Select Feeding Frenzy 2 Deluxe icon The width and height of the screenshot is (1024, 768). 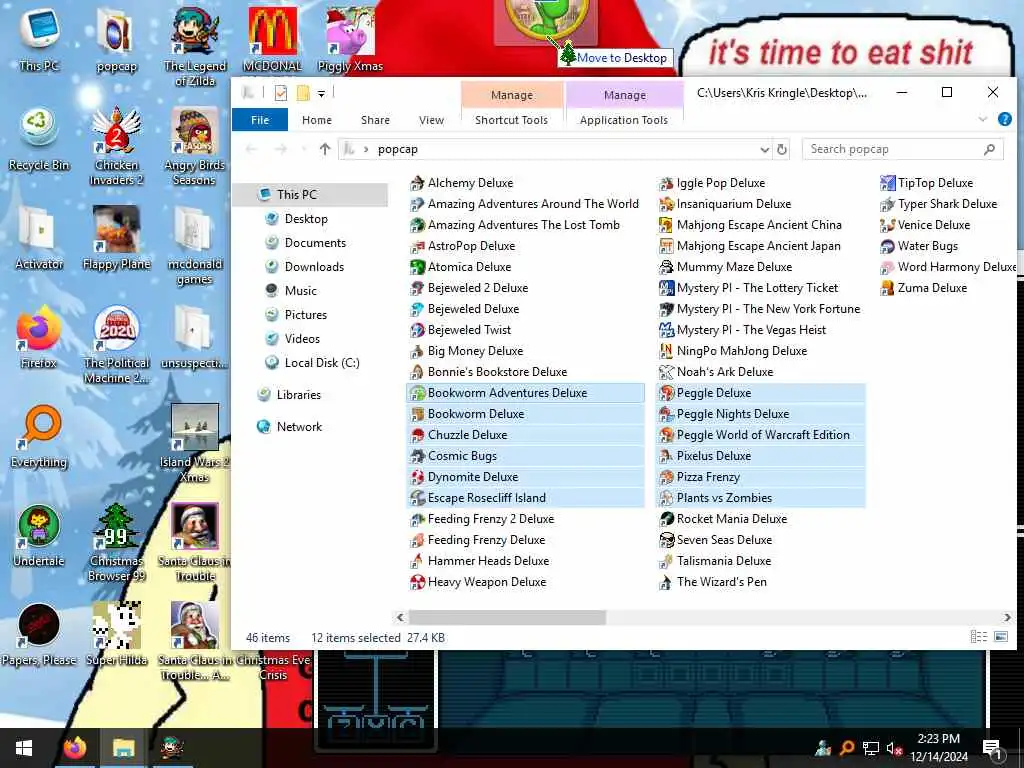pos(417,519)
